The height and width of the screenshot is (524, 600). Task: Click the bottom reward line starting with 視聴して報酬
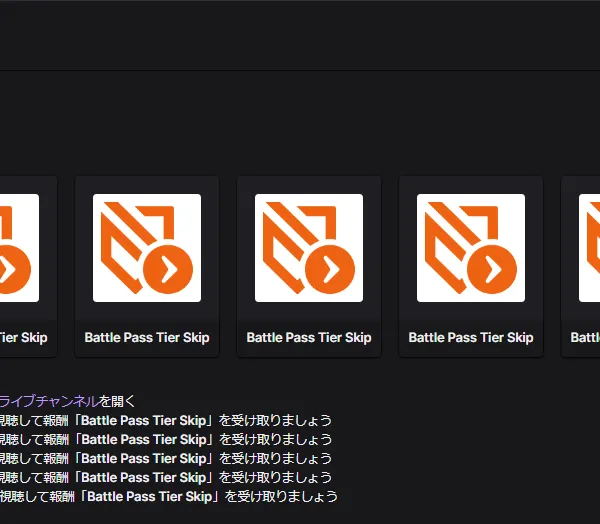point(169,496)
